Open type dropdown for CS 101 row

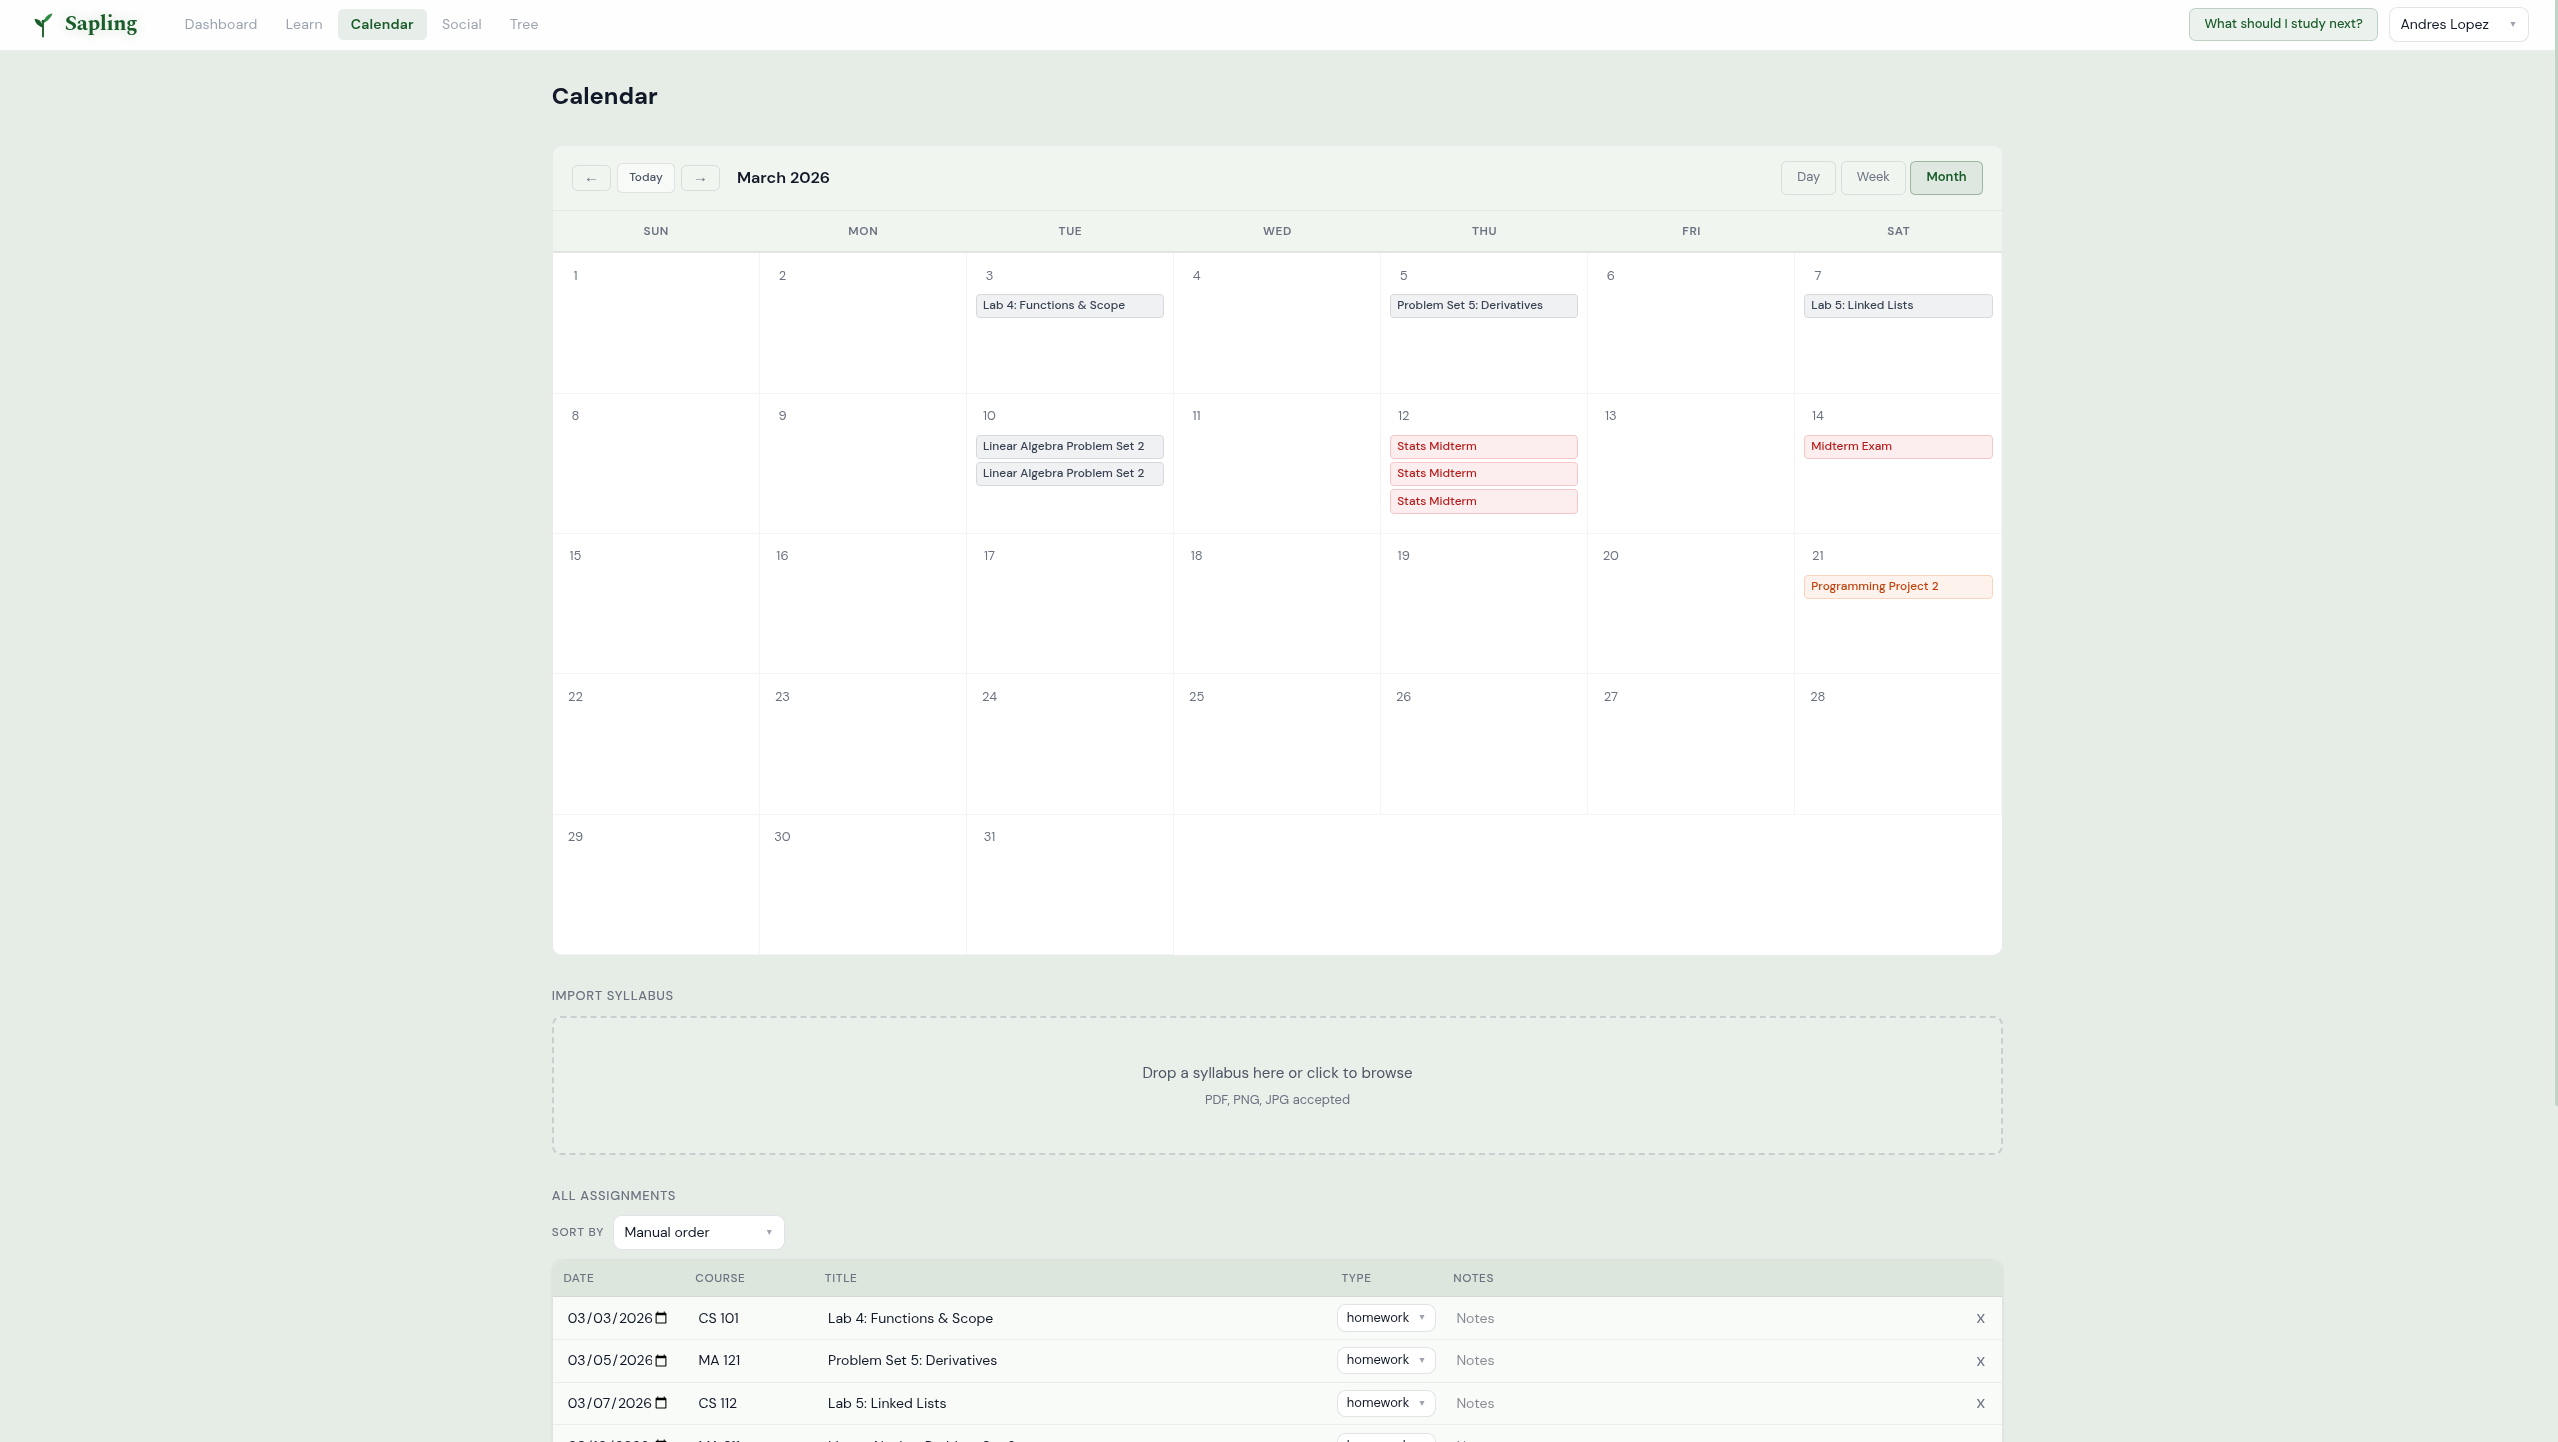click(1385, 1318)
